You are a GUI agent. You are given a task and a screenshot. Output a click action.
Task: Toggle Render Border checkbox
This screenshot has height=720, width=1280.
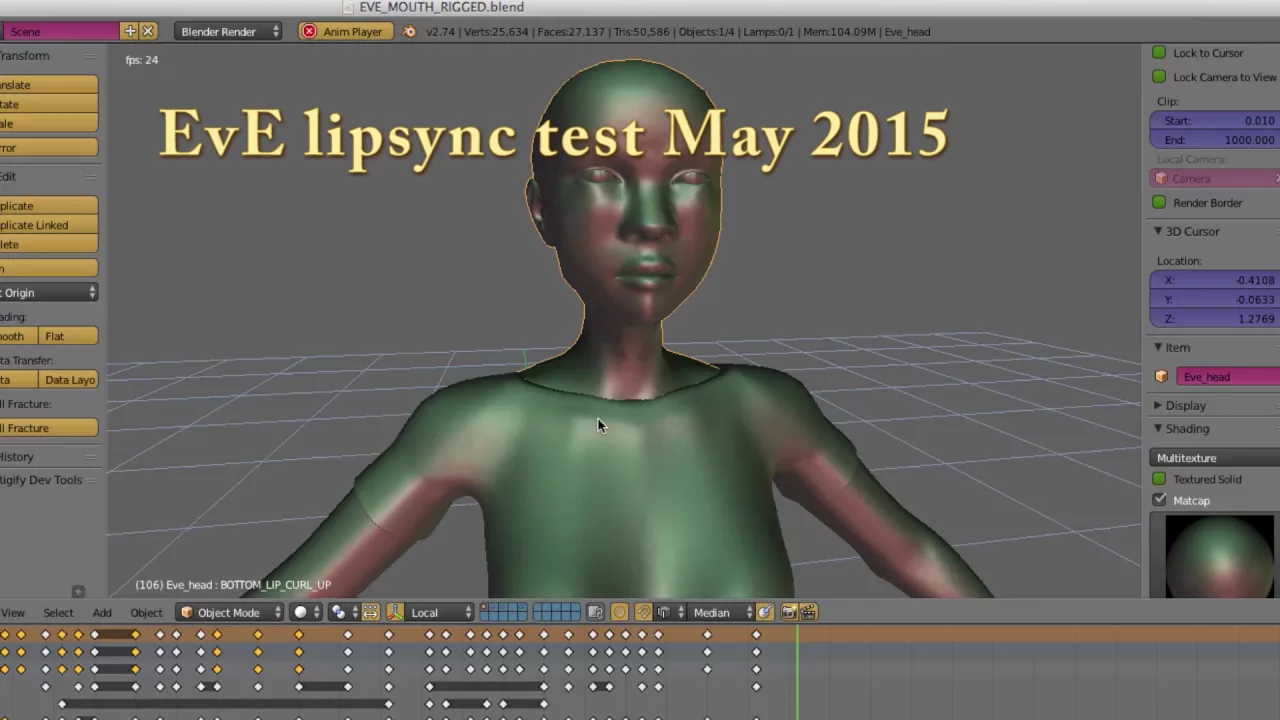pos(1159,202)
